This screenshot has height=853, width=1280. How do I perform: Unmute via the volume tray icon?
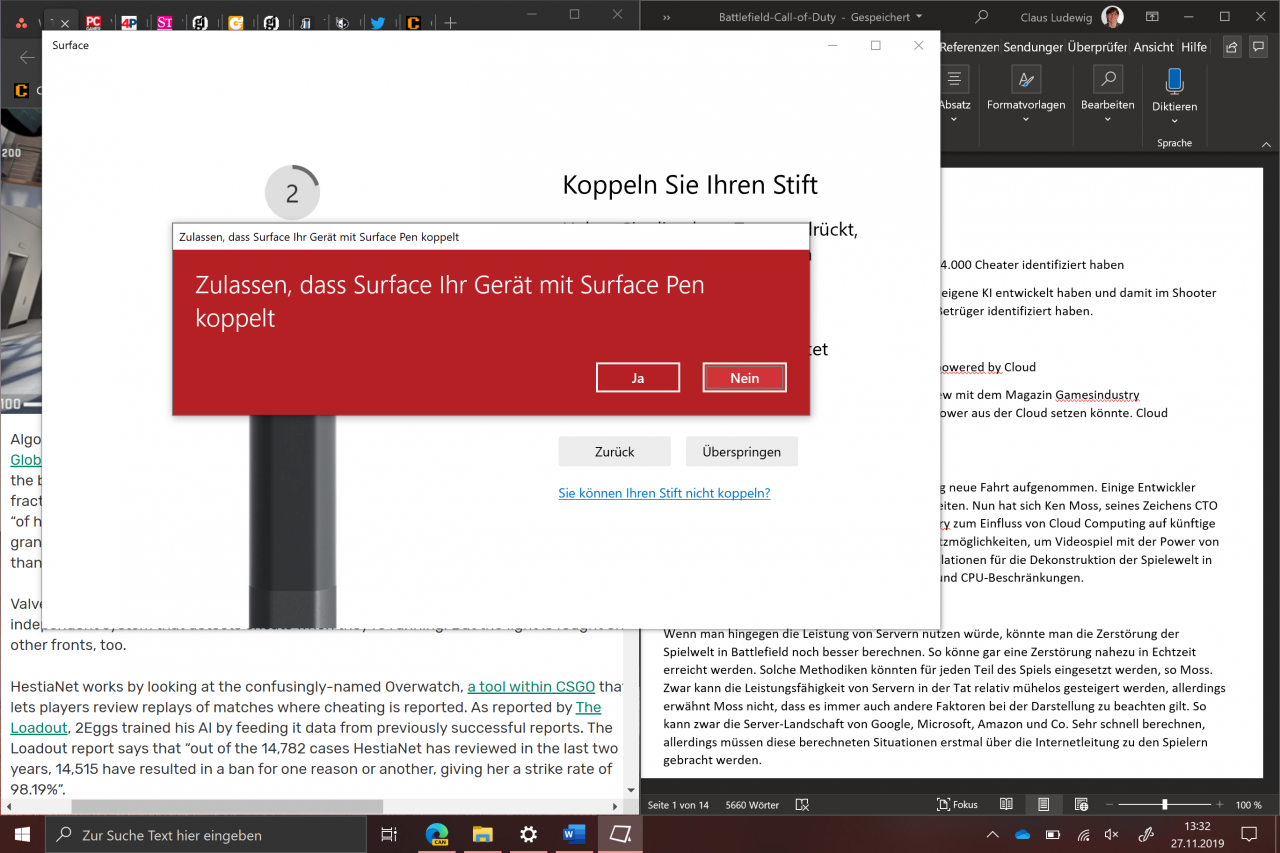(x=1111, y=834)
